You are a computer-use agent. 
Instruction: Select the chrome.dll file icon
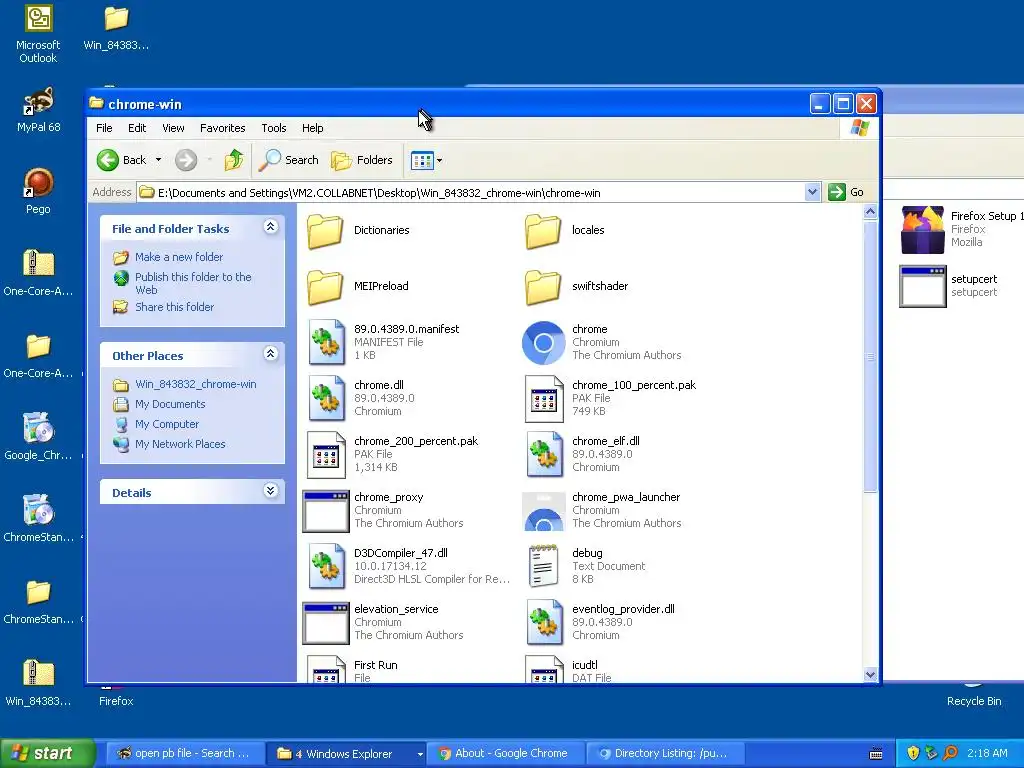click(x=326, y=398)
